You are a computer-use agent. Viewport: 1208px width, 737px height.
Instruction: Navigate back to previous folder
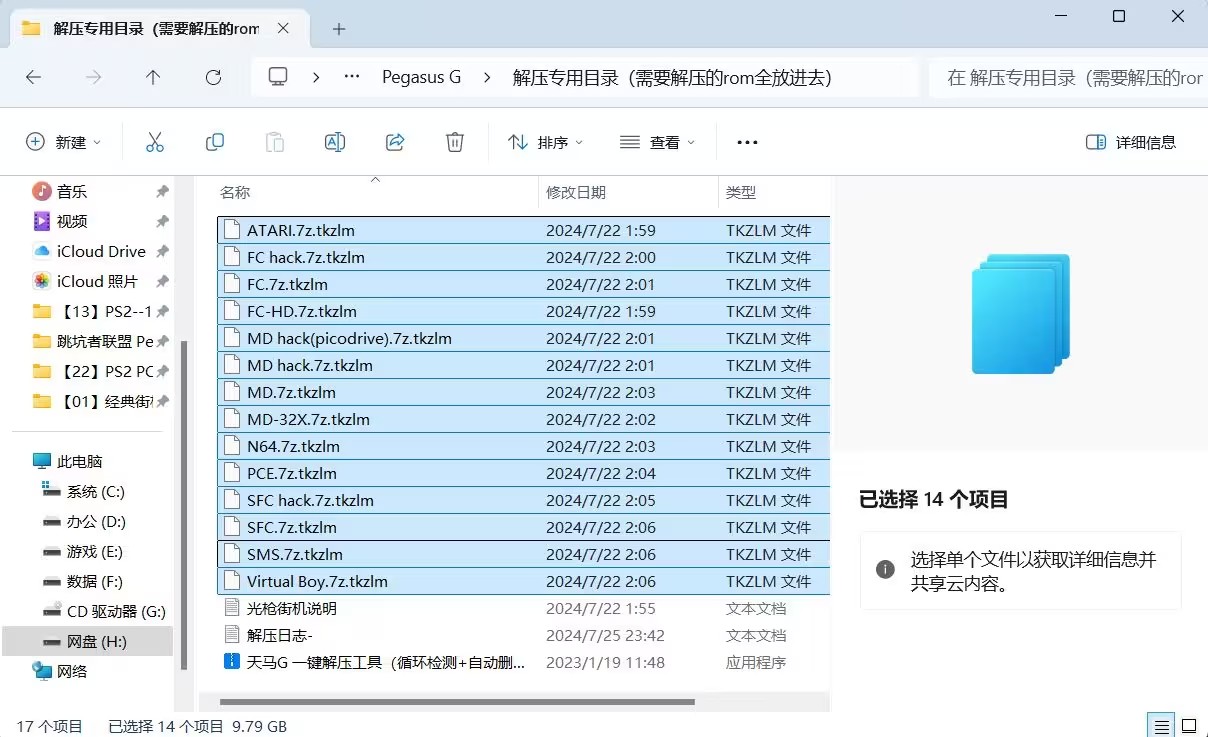(34, 77)
